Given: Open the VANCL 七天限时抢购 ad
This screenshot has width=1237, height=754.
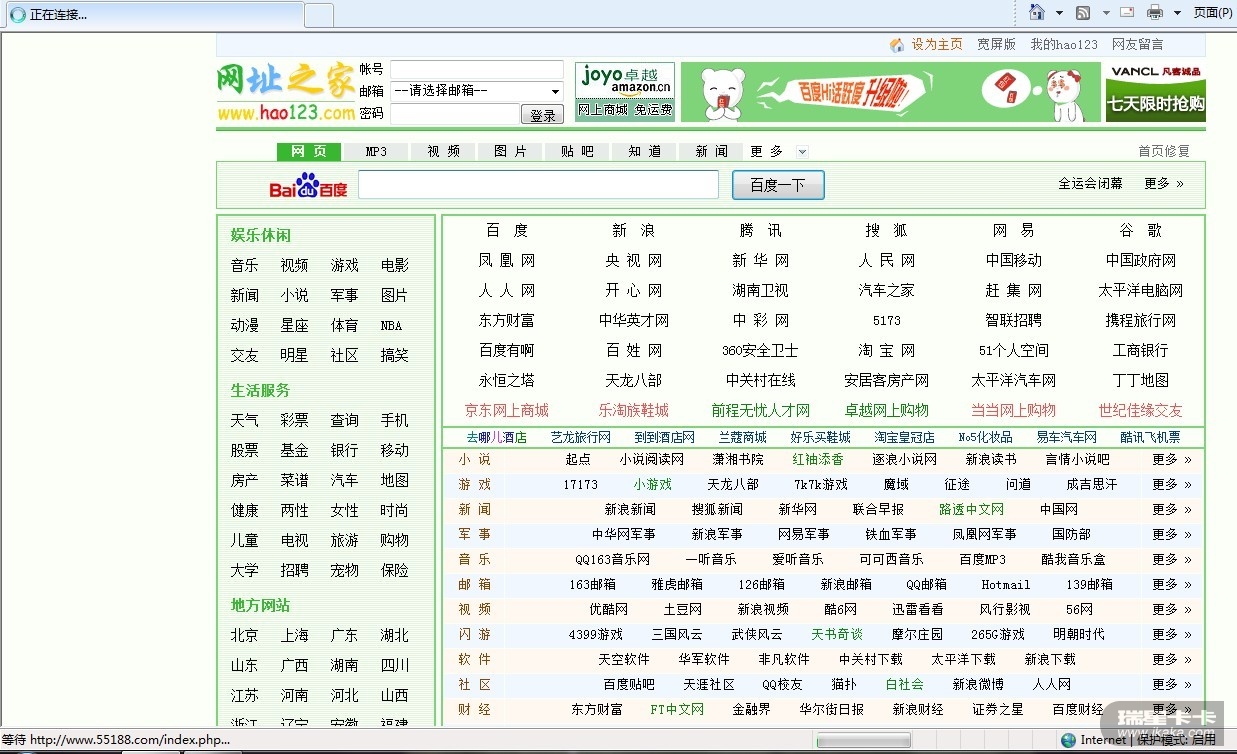Looking at the screenshot, I should click(x=1155, y=92).
